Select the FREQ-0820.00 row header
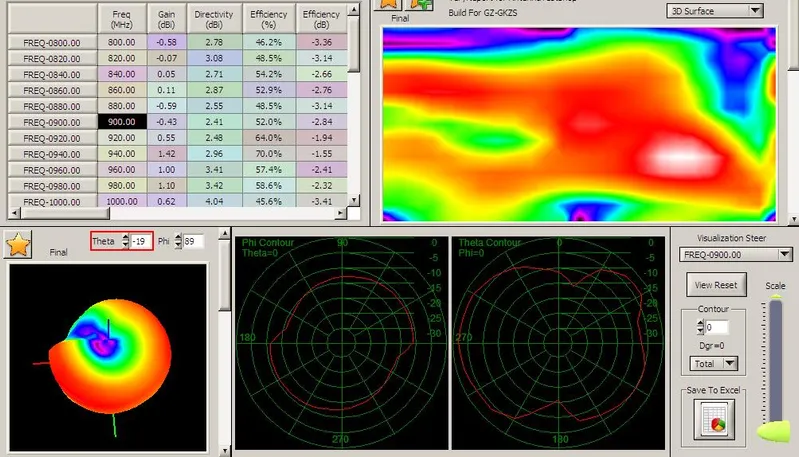The width and height of the screenshot is (799, 457). pyautogui.click(x=52, y=59)
